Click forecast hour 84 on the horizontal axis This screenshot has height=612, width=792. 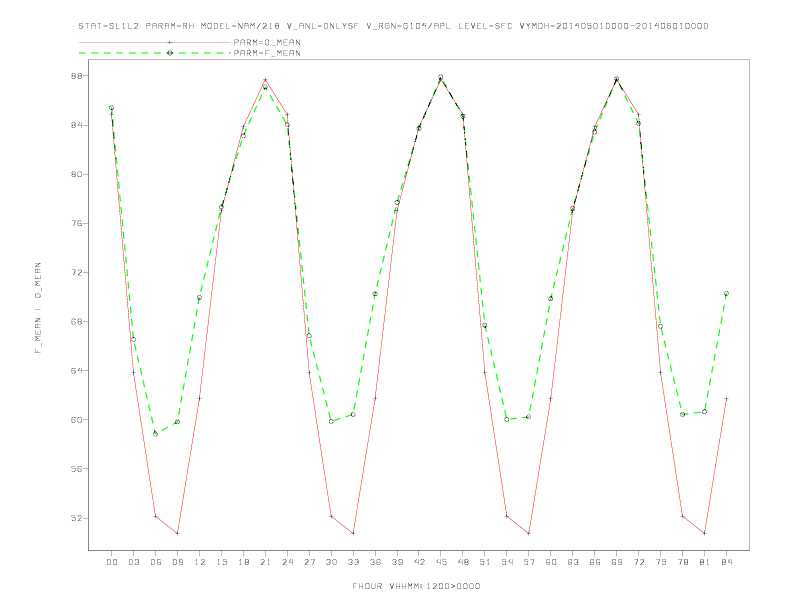click(727, 562)
